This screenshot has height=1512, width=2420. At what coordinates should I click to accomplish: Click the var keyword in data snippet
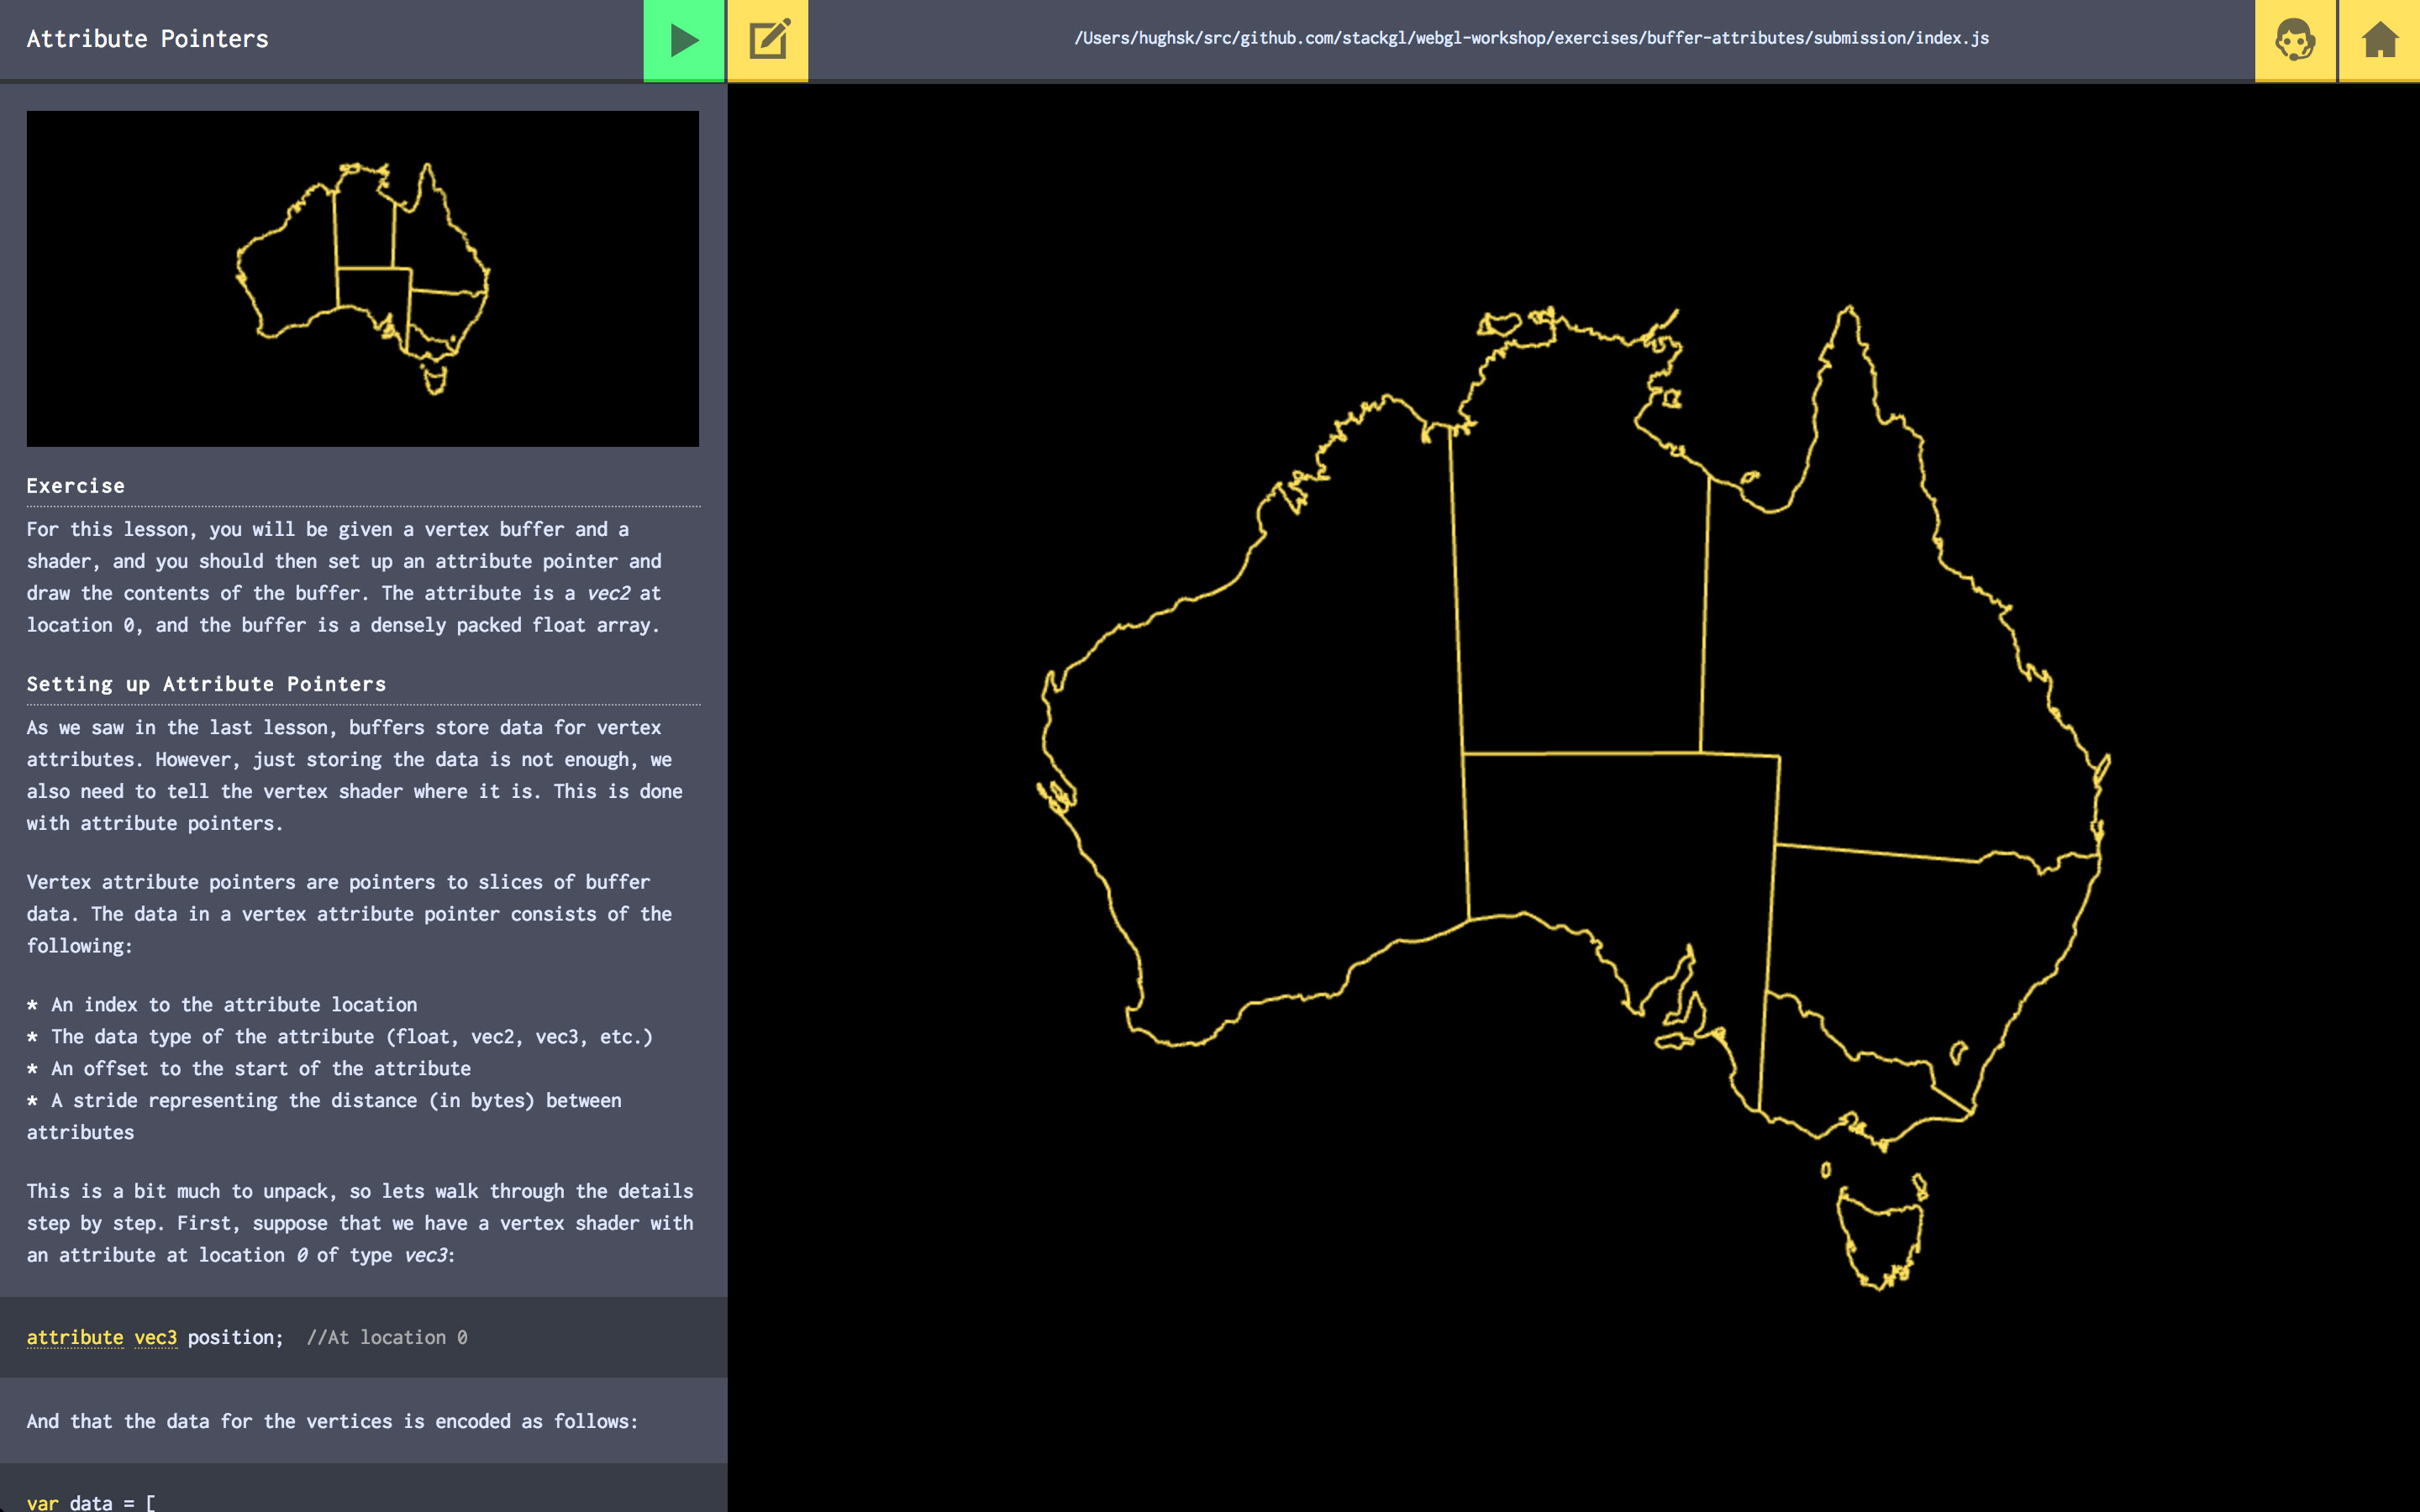pos(42,1502)
